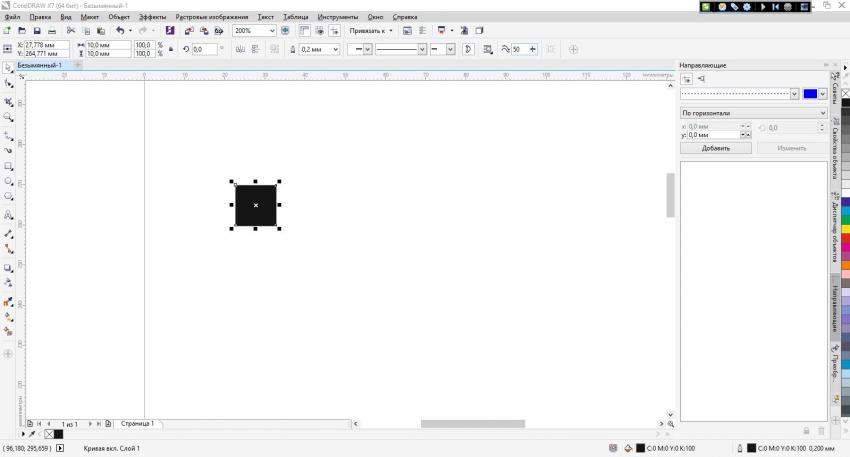This screenshot has width=850, height=457.
Task: Select the Rectangle tool
Action: 9,166
